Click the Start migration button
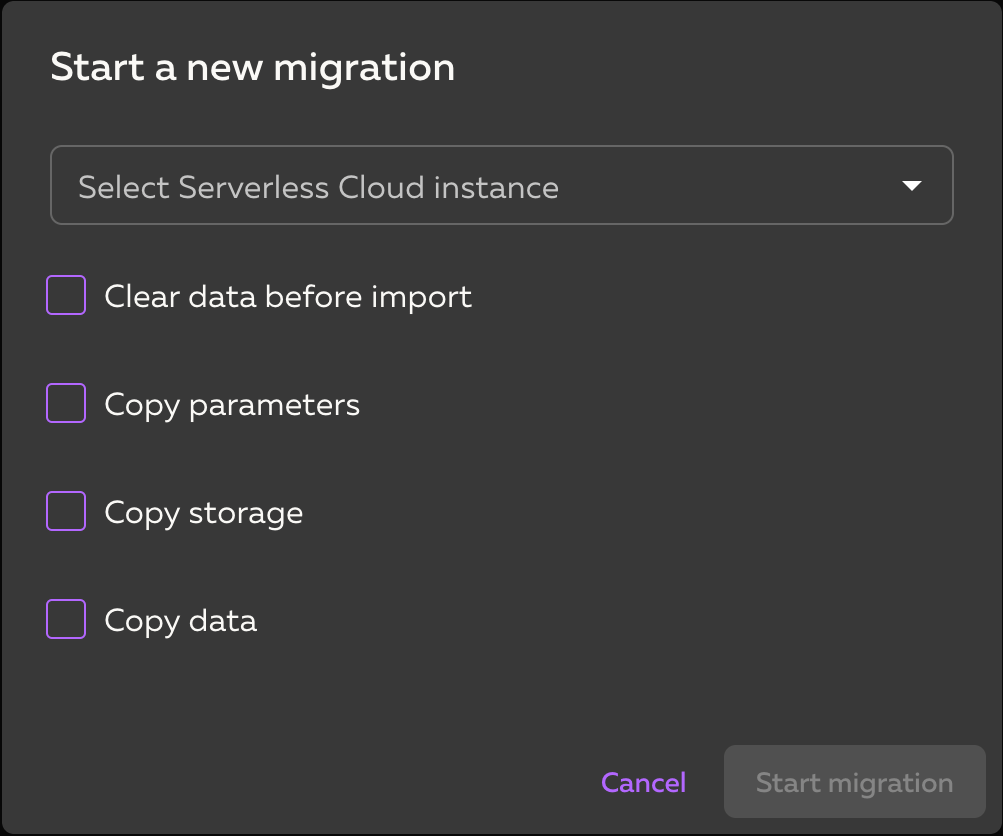 coord(855,782)
